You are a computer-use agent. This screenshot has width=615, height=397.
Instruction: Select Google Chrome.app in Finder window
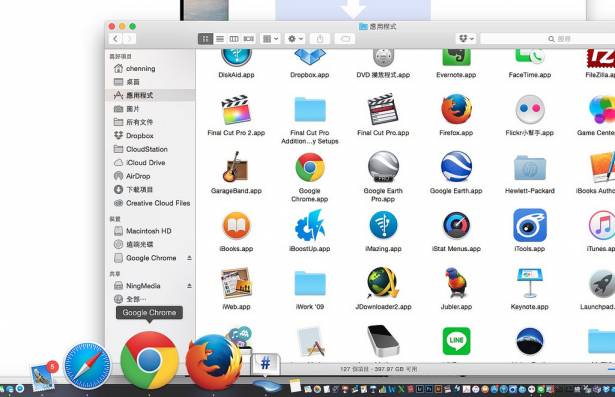tap(309, 168)
